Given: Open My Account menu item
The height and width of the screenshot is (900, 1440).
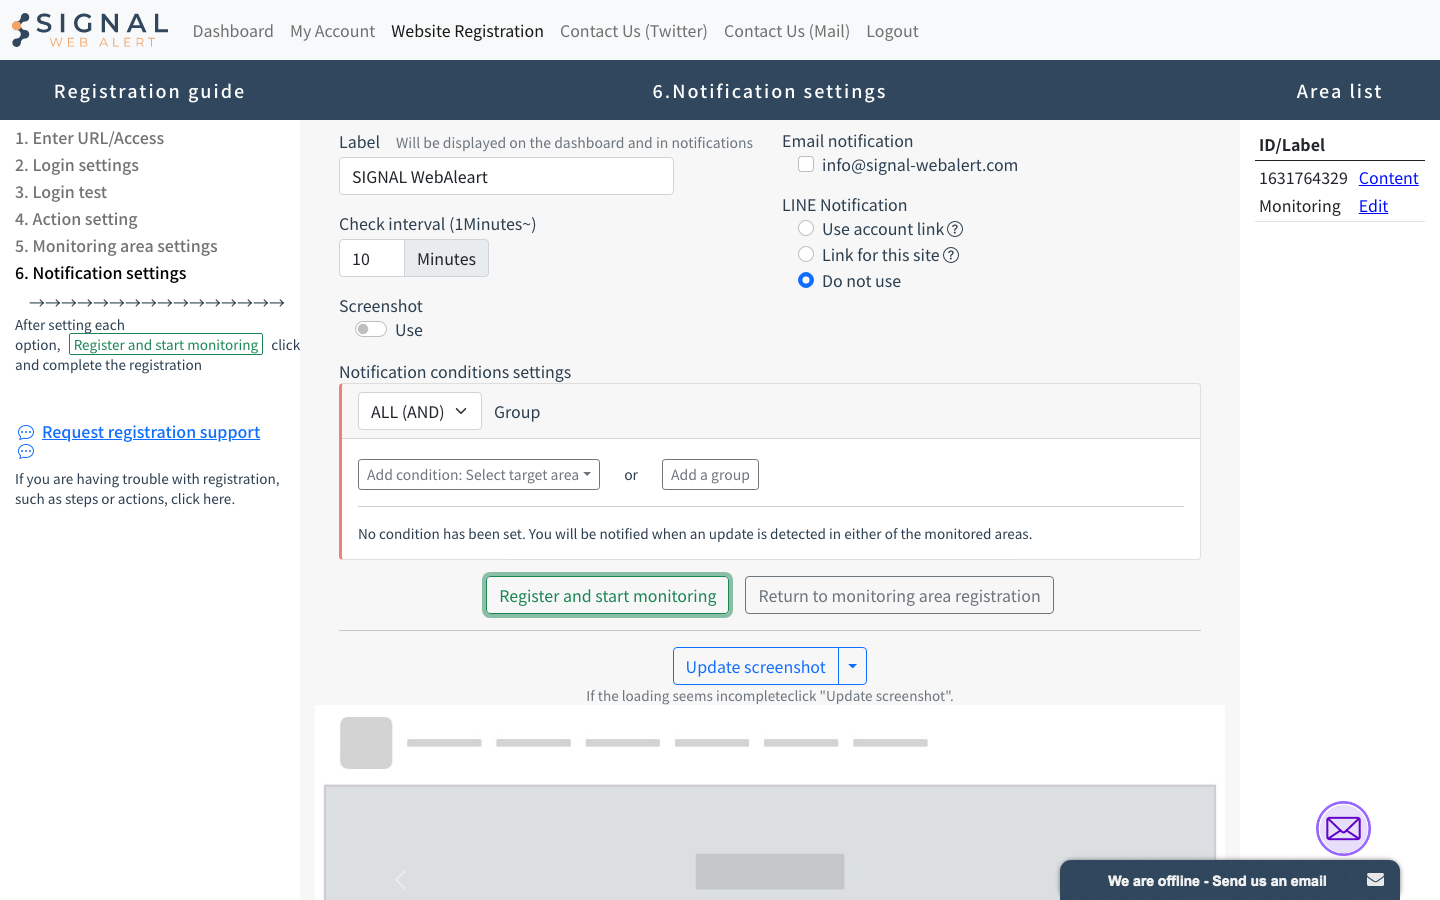Looking at the screenshot, I should pos(332,31).
